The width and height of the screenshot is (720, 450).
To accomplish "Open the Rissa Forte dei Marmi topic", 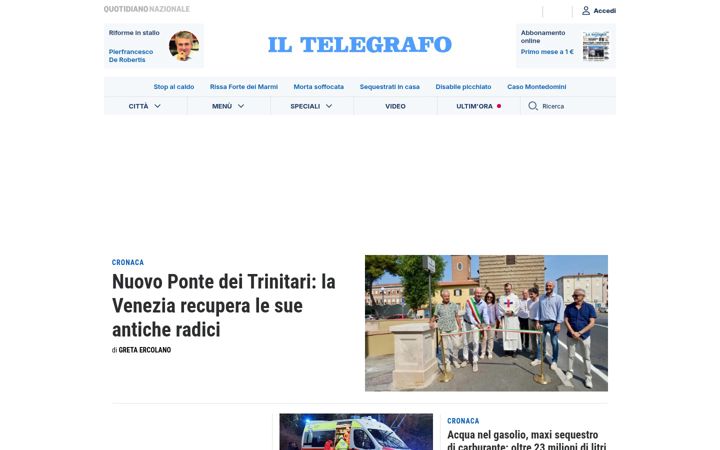I will pyautogui.click(x=244, y=87).
